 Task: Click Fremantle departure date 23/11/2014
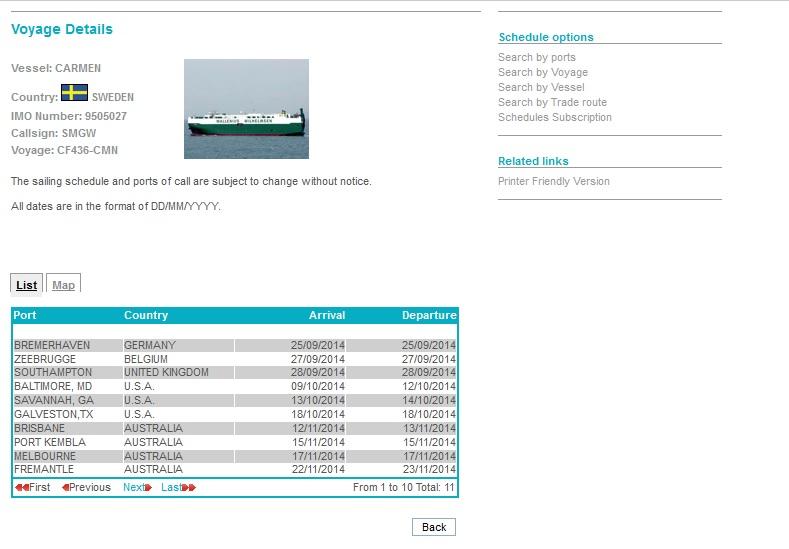click(x=429, y=469)
